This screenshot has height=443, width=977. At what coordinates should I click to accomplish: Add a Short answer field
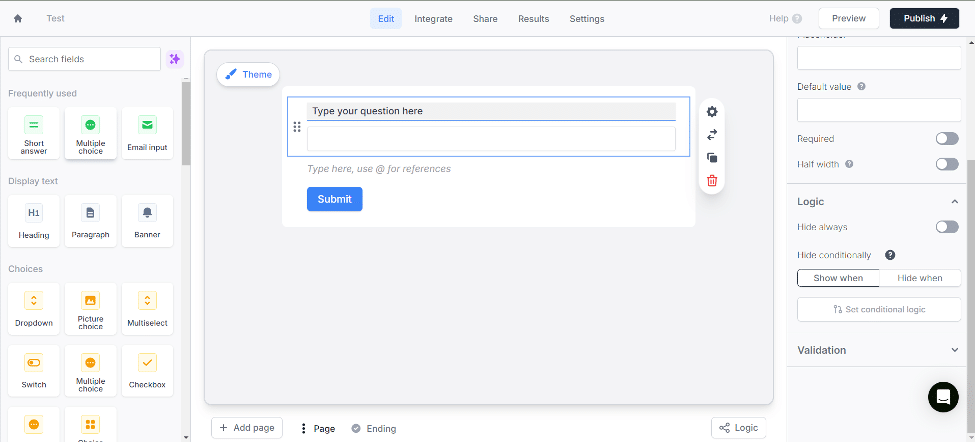(x=34, y=133)
